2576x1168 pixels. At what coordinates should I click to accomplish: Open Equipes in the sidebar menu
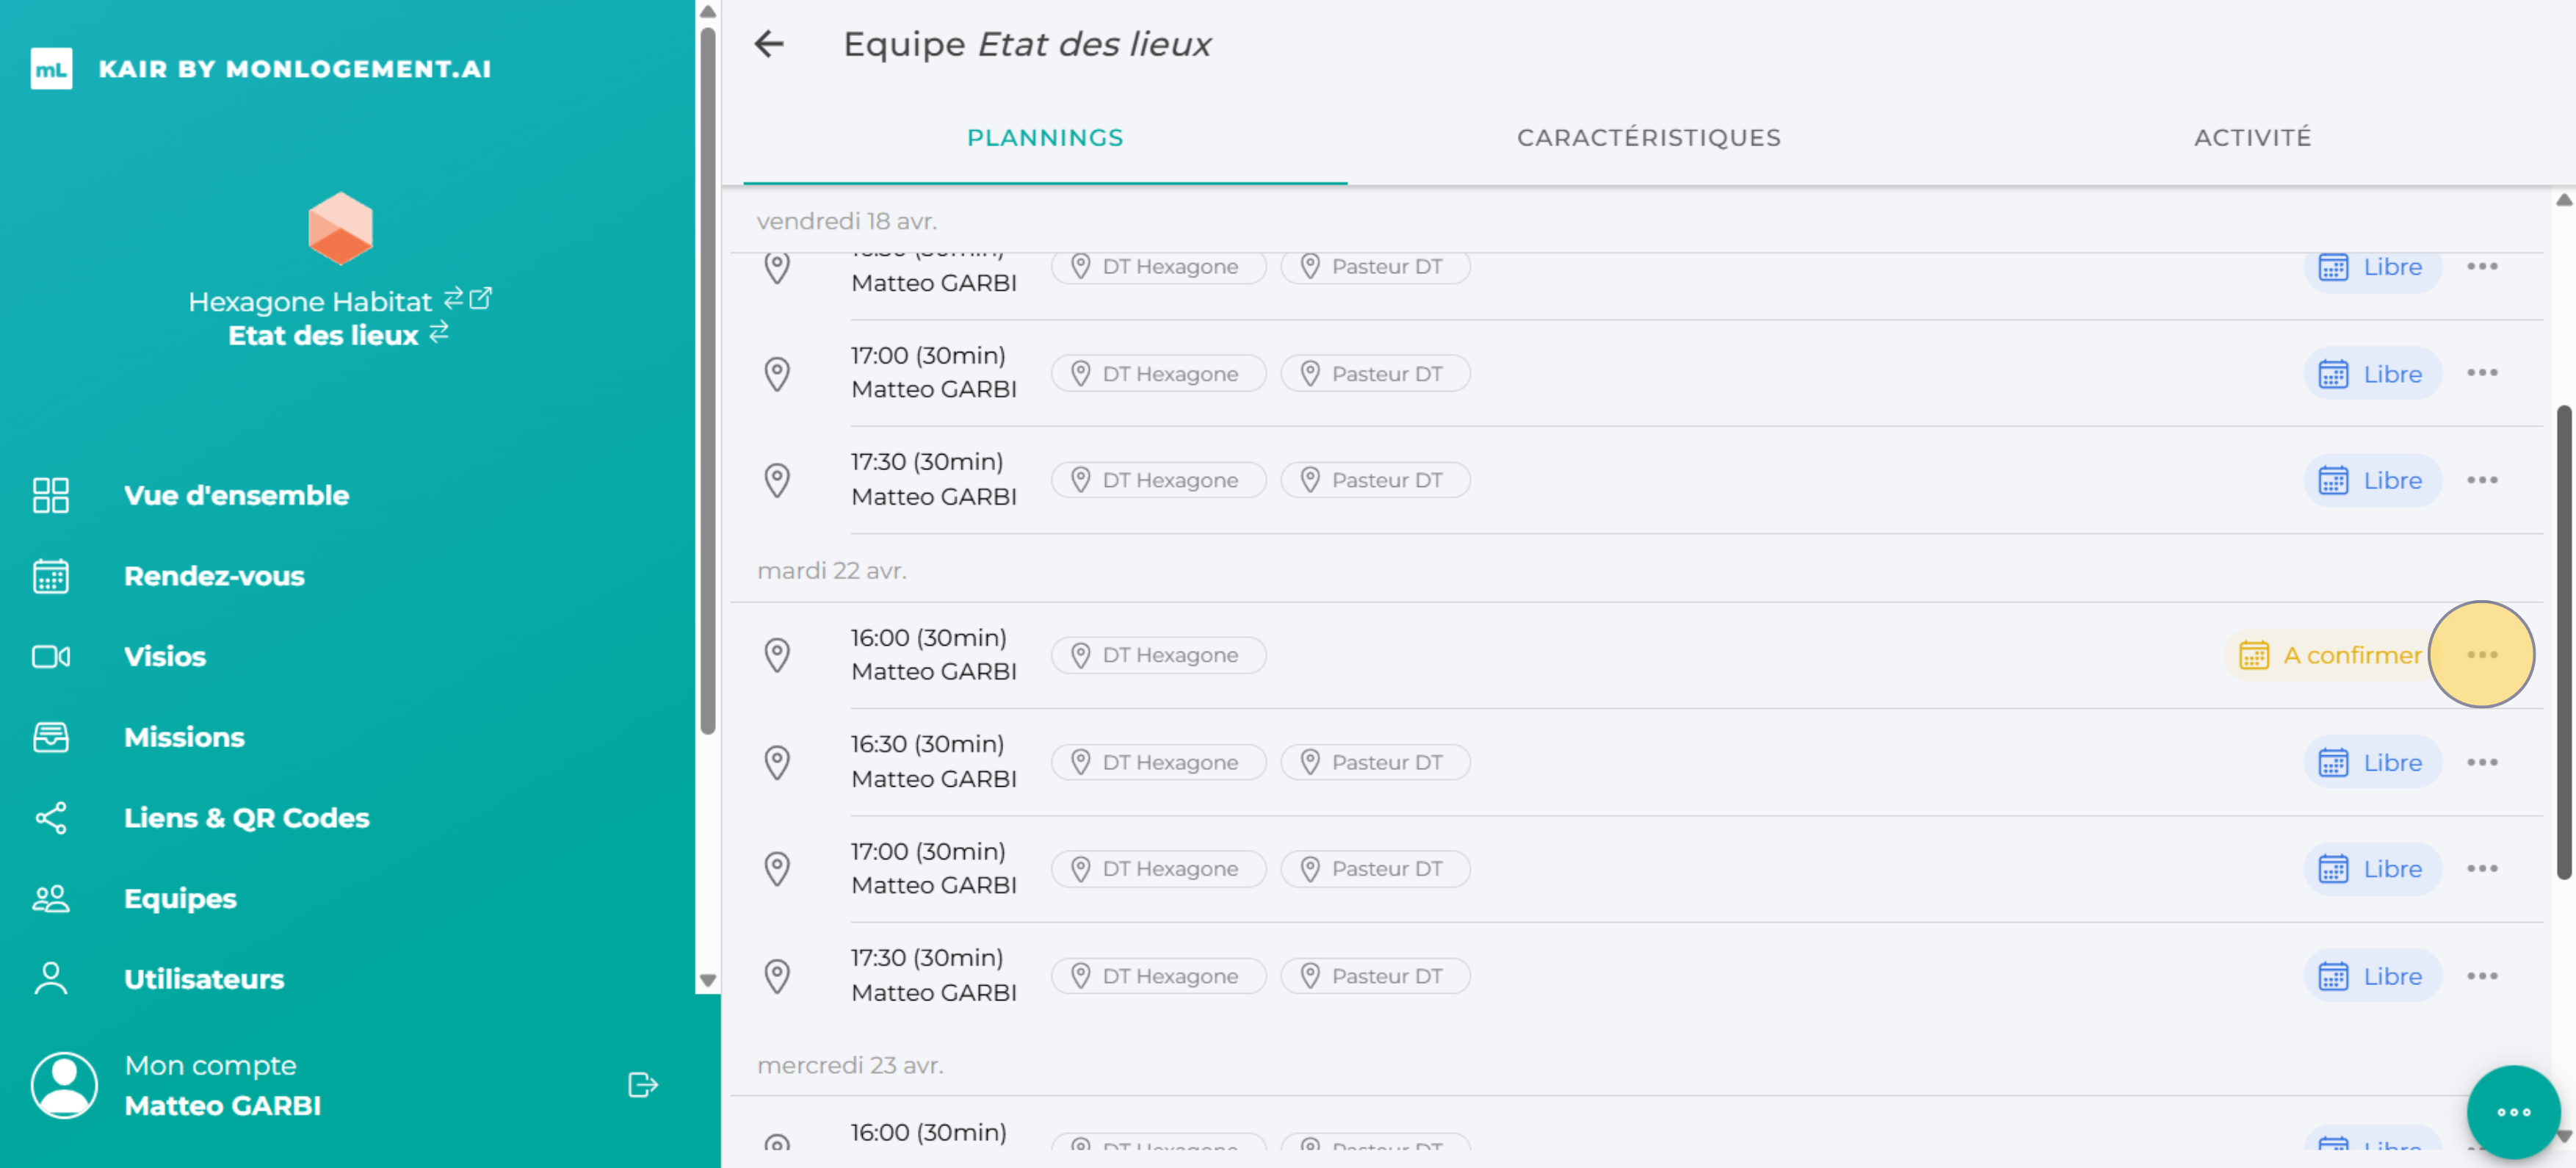[x=180, y=898]
